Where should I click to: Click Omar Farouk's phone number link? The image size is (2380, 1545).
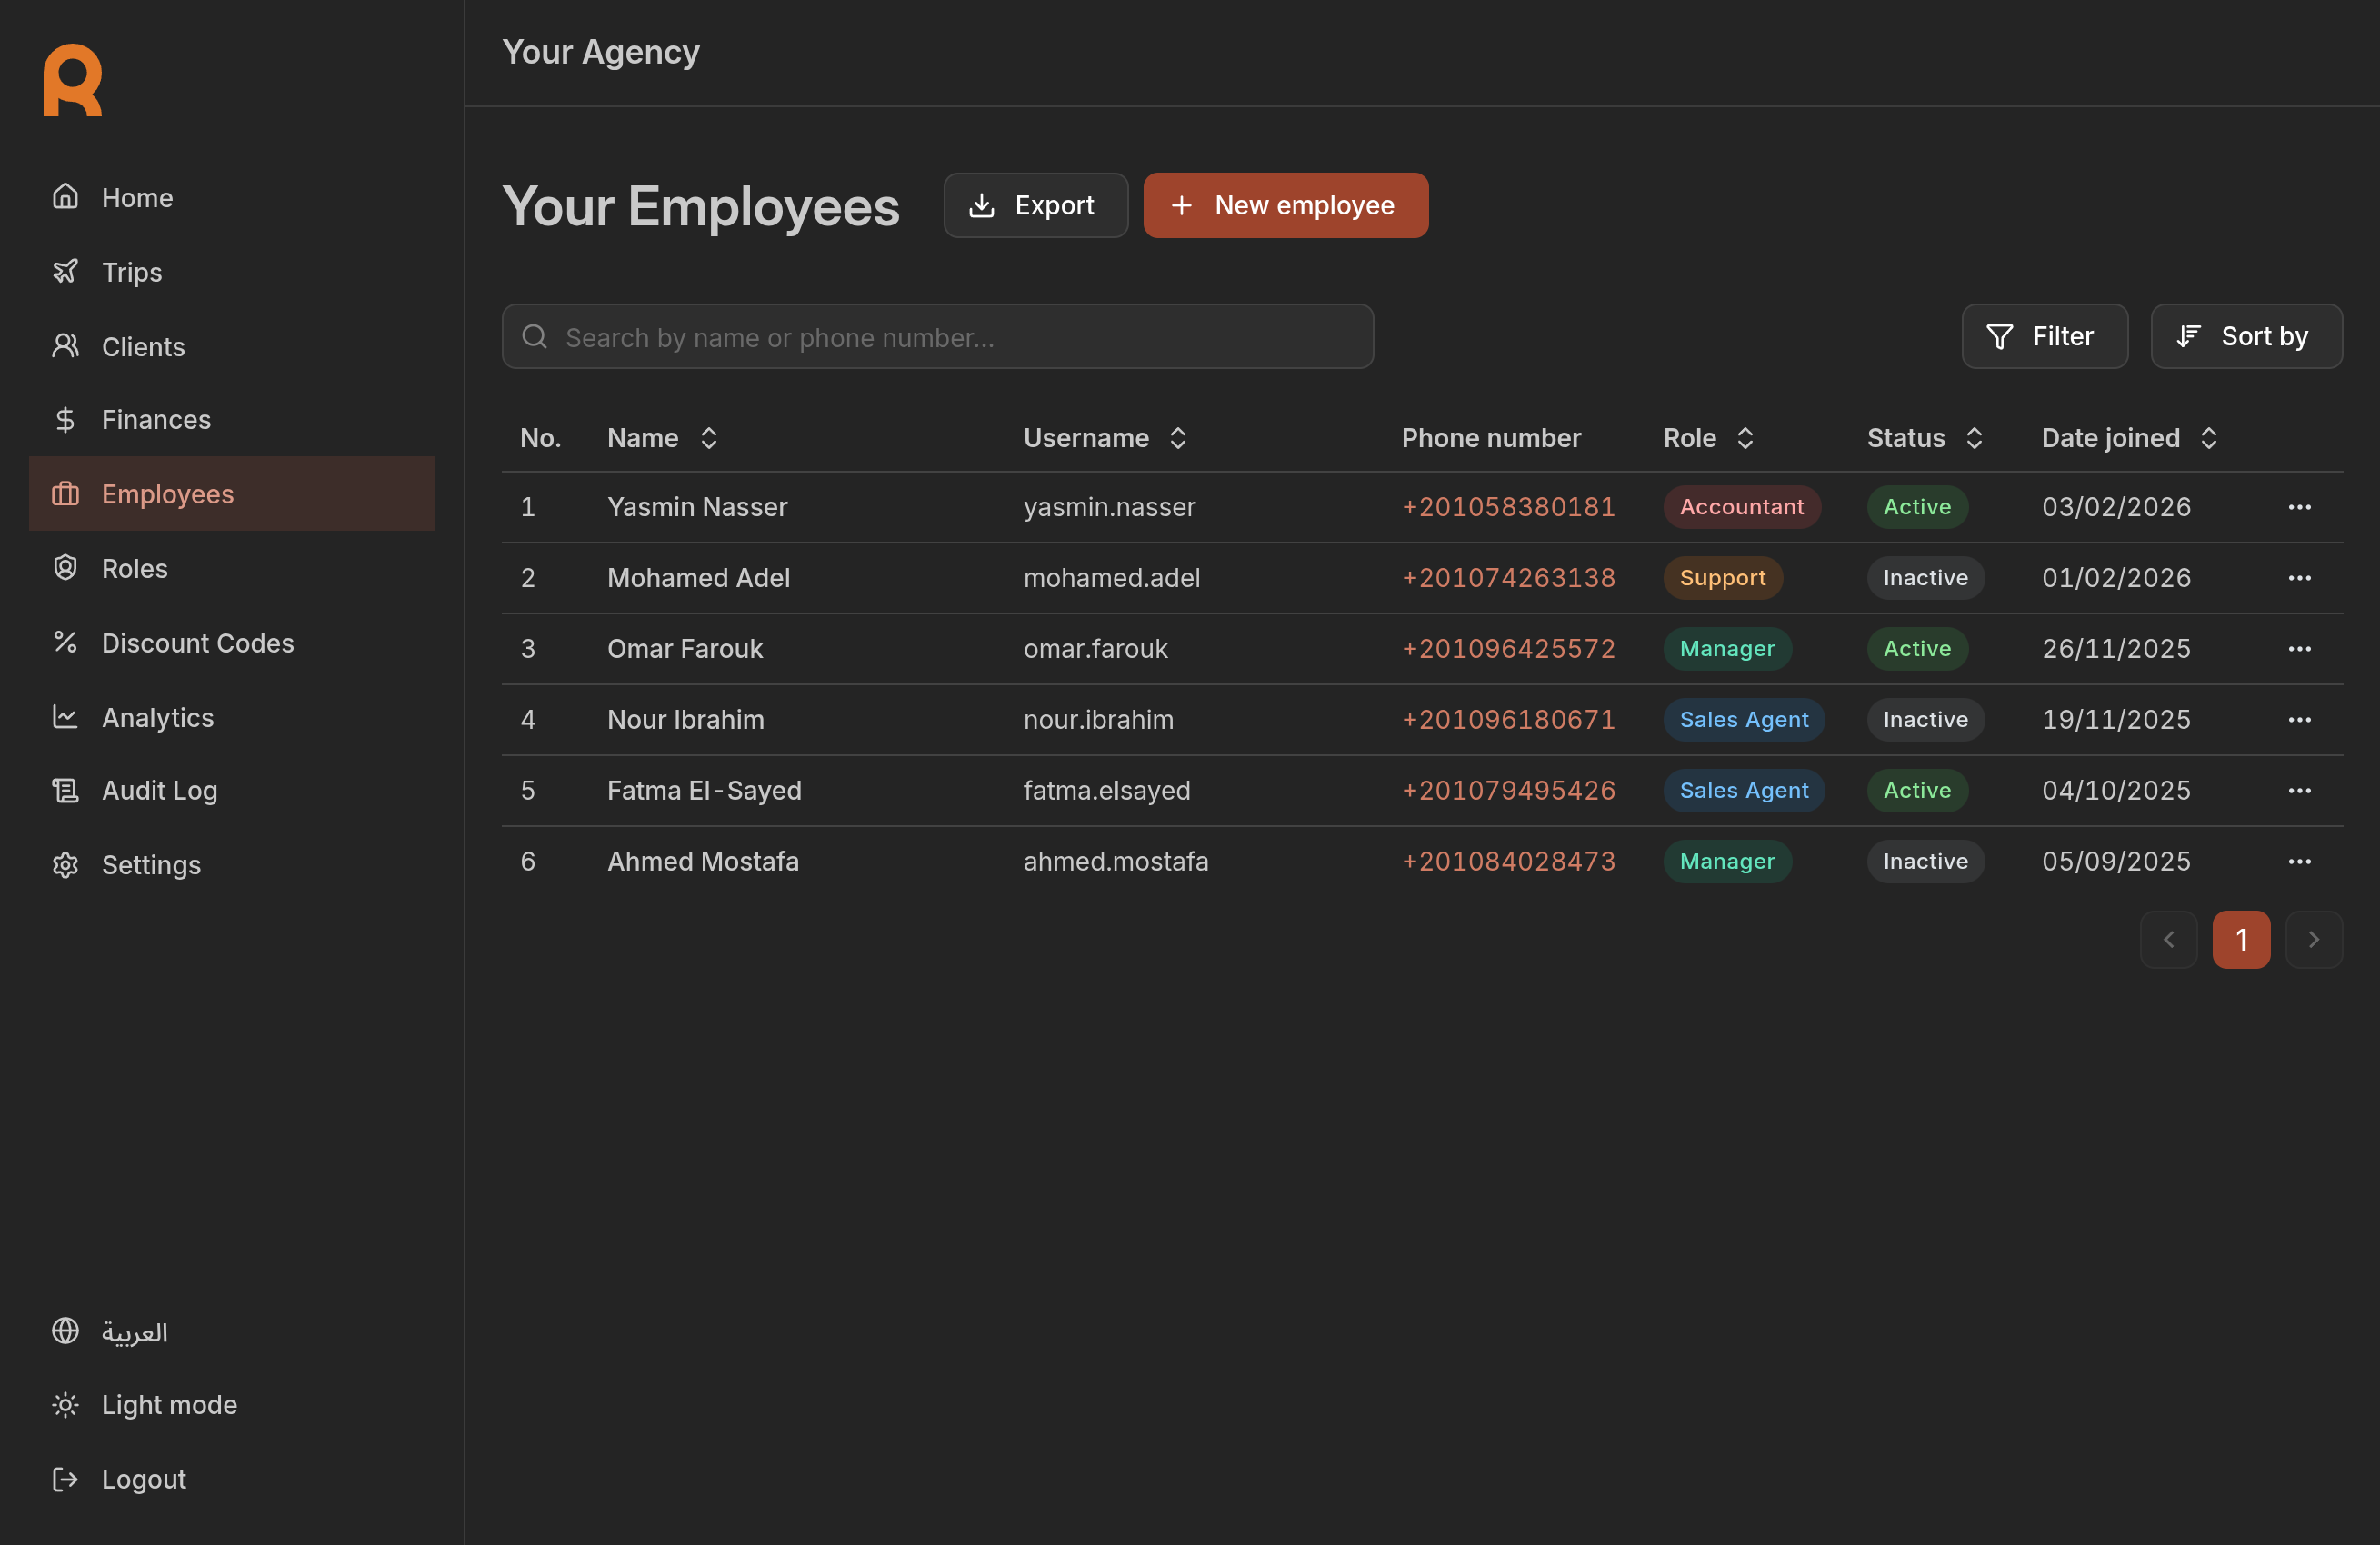pyautogui.click(x=1507, y=649)
